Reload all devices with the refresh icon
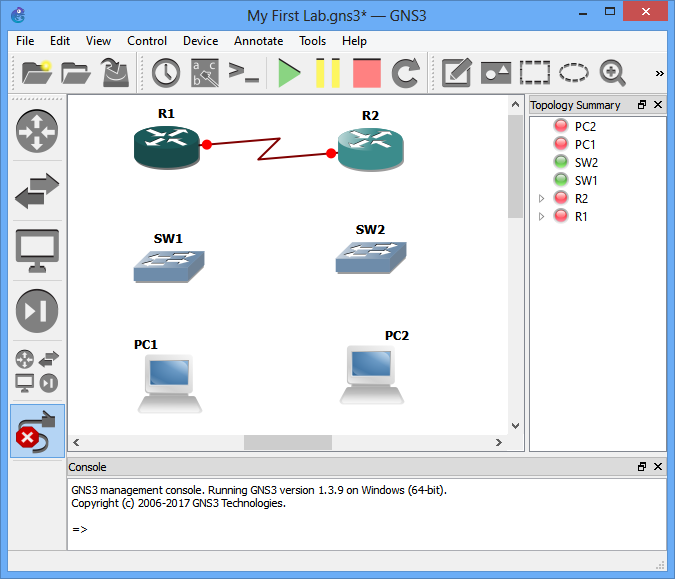Screen dimensions: 675x579 point(405,73)
